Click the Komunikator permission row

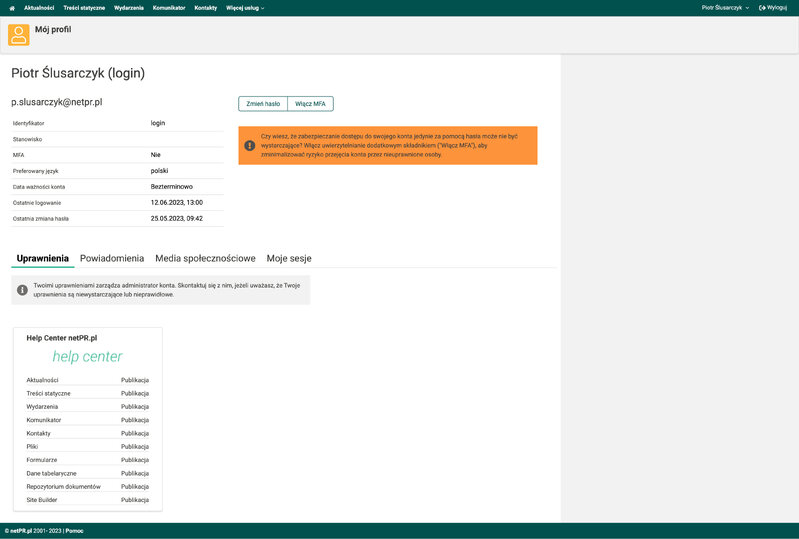point(88,420)
